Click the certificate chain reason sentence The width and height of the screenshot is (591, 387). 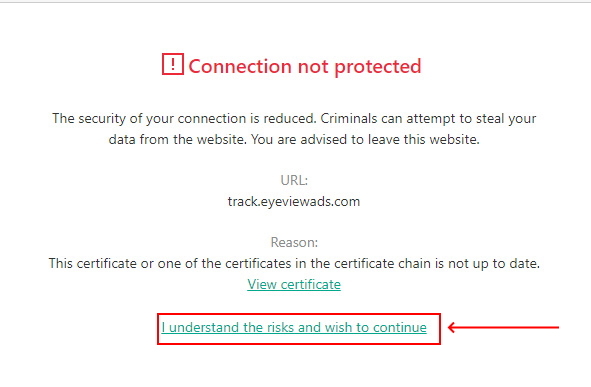294,263
